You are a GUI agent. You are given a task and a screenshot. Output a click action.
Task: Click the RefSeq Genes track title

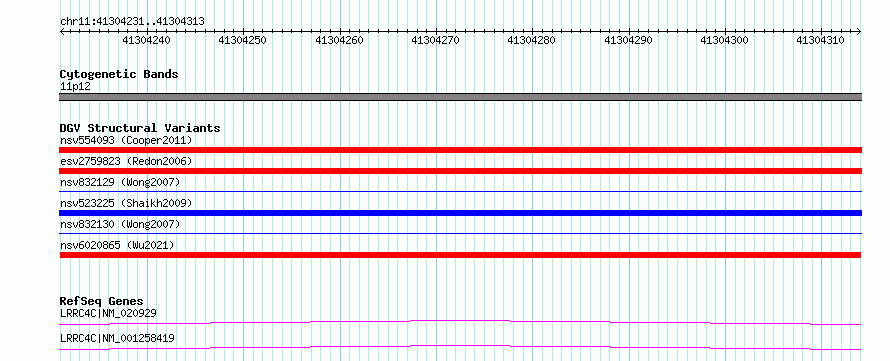[102, 301]
